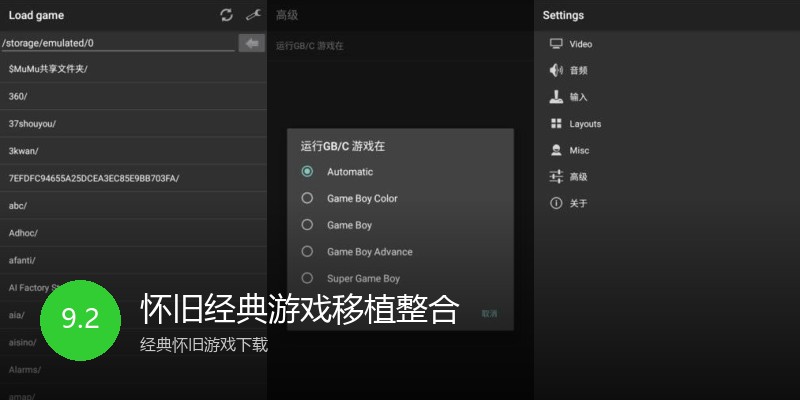
Task: Click the Layouts grid icon
Action: [x=556, y=123]
